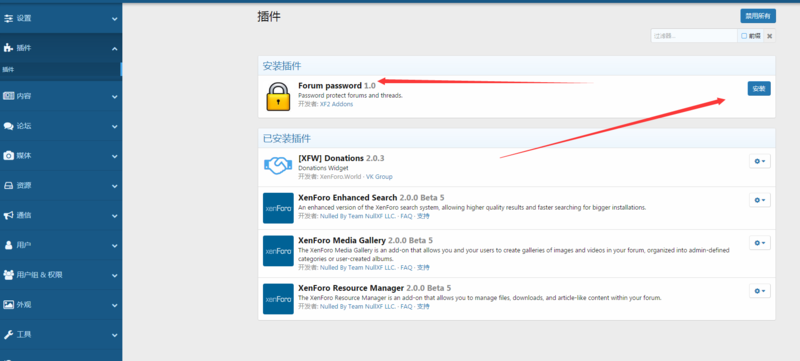Open the XenForo.World developer link

click(x=341, y=176)
